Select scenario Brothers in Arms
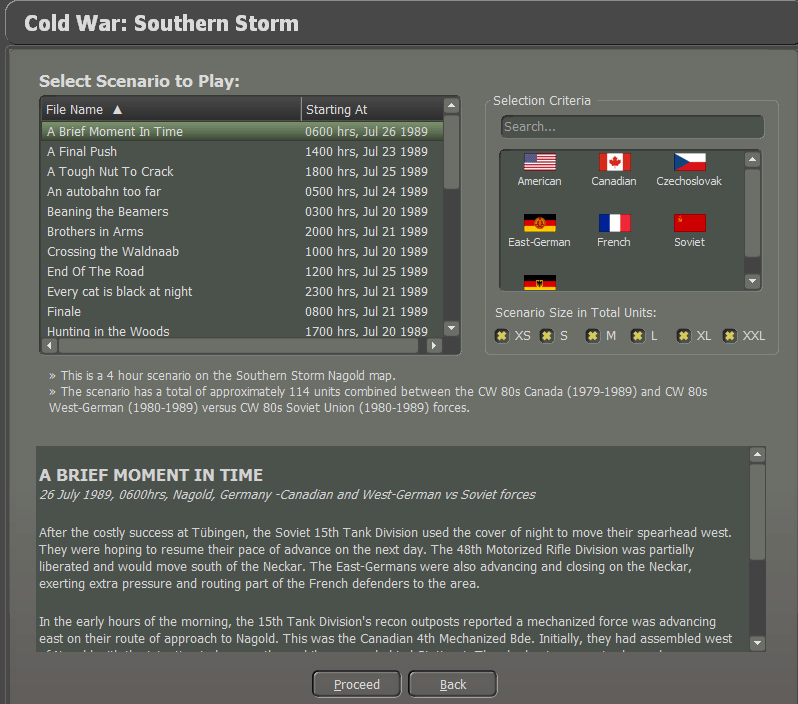The height and width of the screenshot is (704, 798). tap(242, 232)
